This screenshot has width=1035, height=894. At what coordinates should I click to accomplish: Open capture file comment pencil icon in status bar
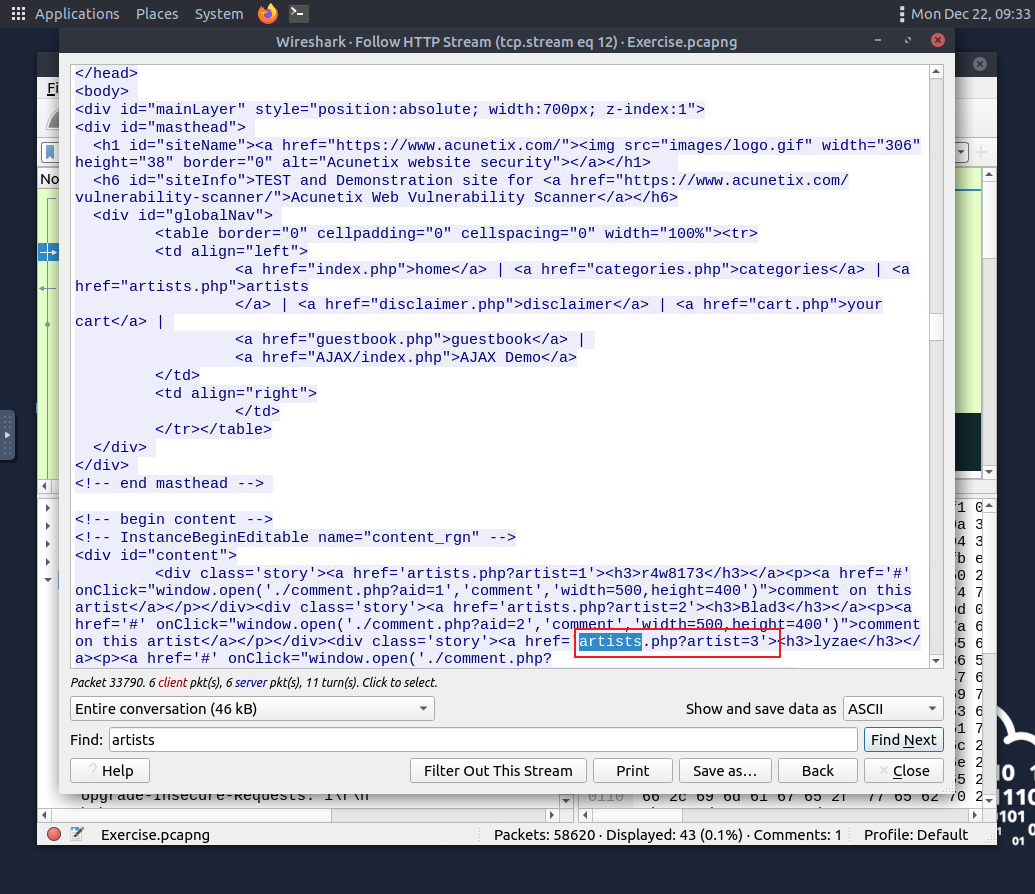pos(77,834)
